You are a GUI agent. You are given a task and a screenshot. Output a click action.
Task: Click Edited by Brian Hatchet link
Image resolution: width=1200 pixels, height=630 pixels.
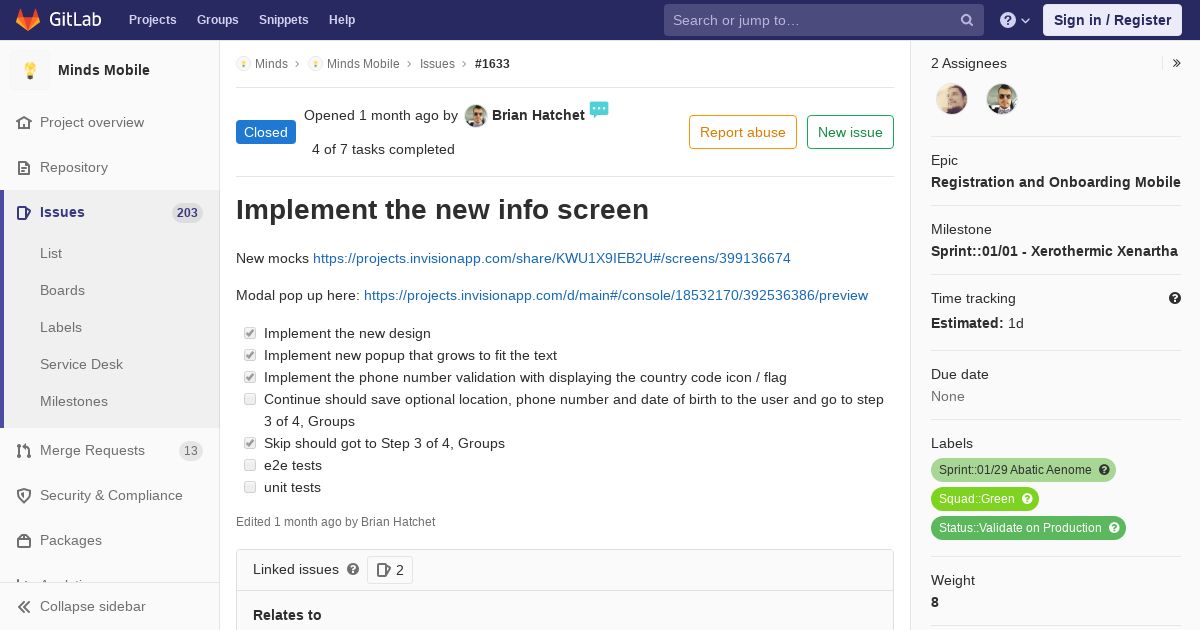coord(398,522)
